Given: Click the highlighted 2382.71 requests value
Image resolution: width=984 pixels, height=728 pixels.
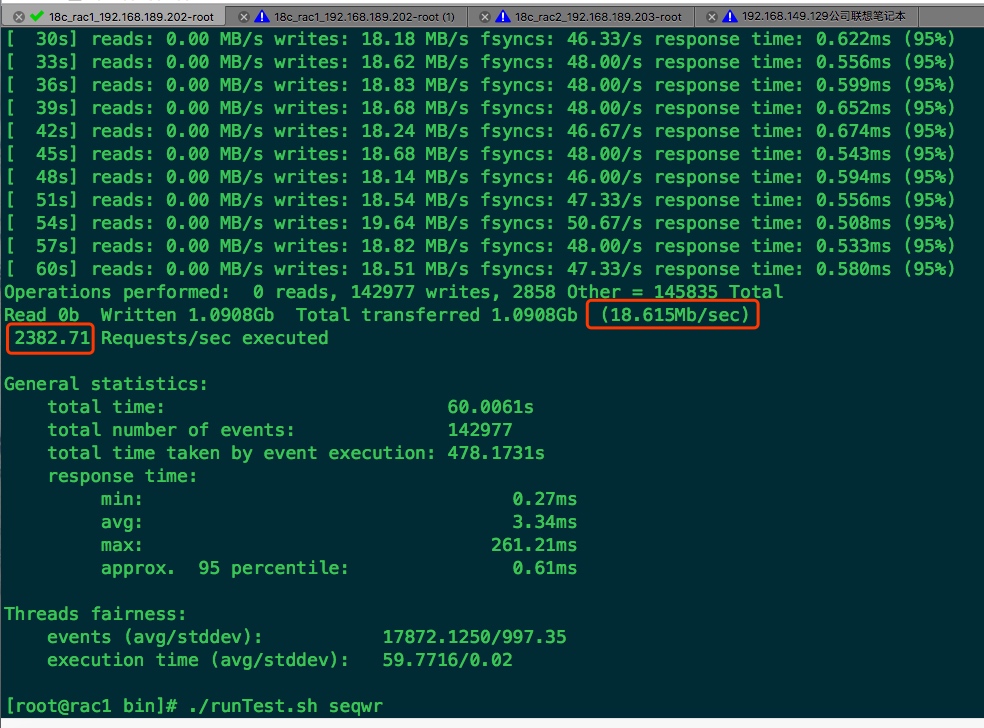Looking at the screenshot, I should [x=49, y=338].
